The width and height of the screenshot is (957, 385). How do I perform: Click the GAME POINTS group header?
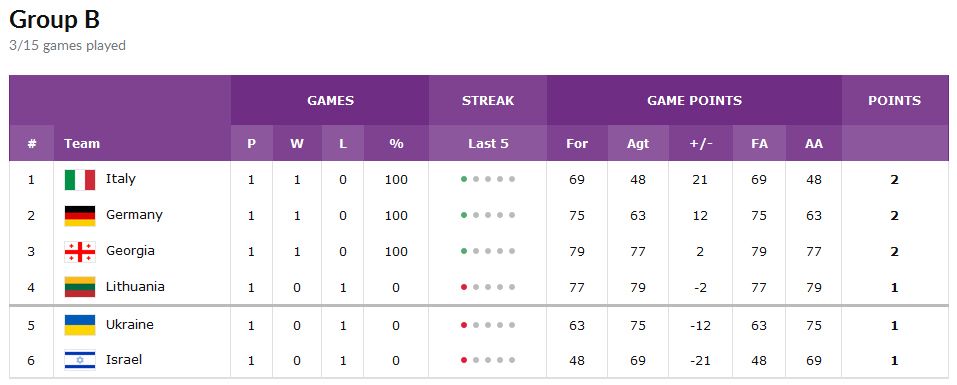click(695, 101)
